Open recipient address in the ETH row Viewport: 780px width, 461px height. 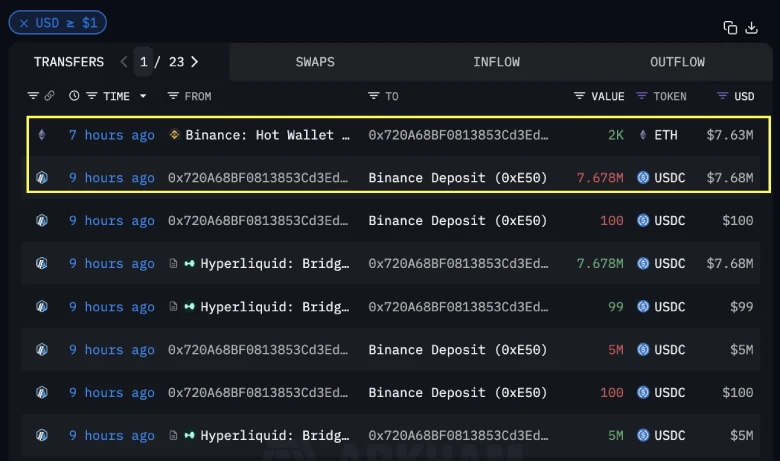click(458, 135)
